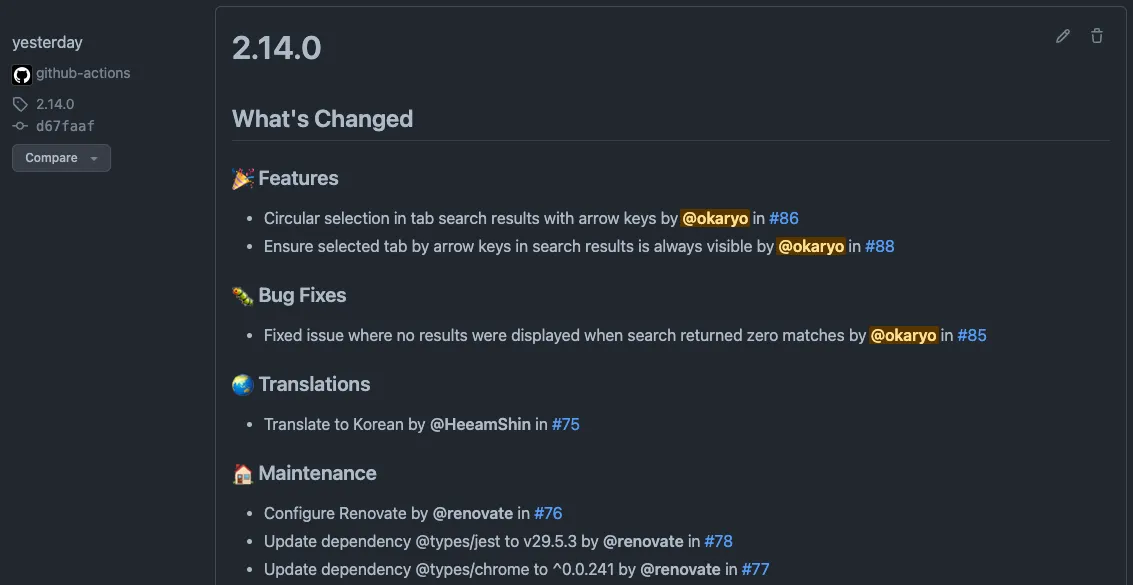This screenshot has width=1133, height=585.
Task: Open pull request #86
Action: (x=784, y=218)
